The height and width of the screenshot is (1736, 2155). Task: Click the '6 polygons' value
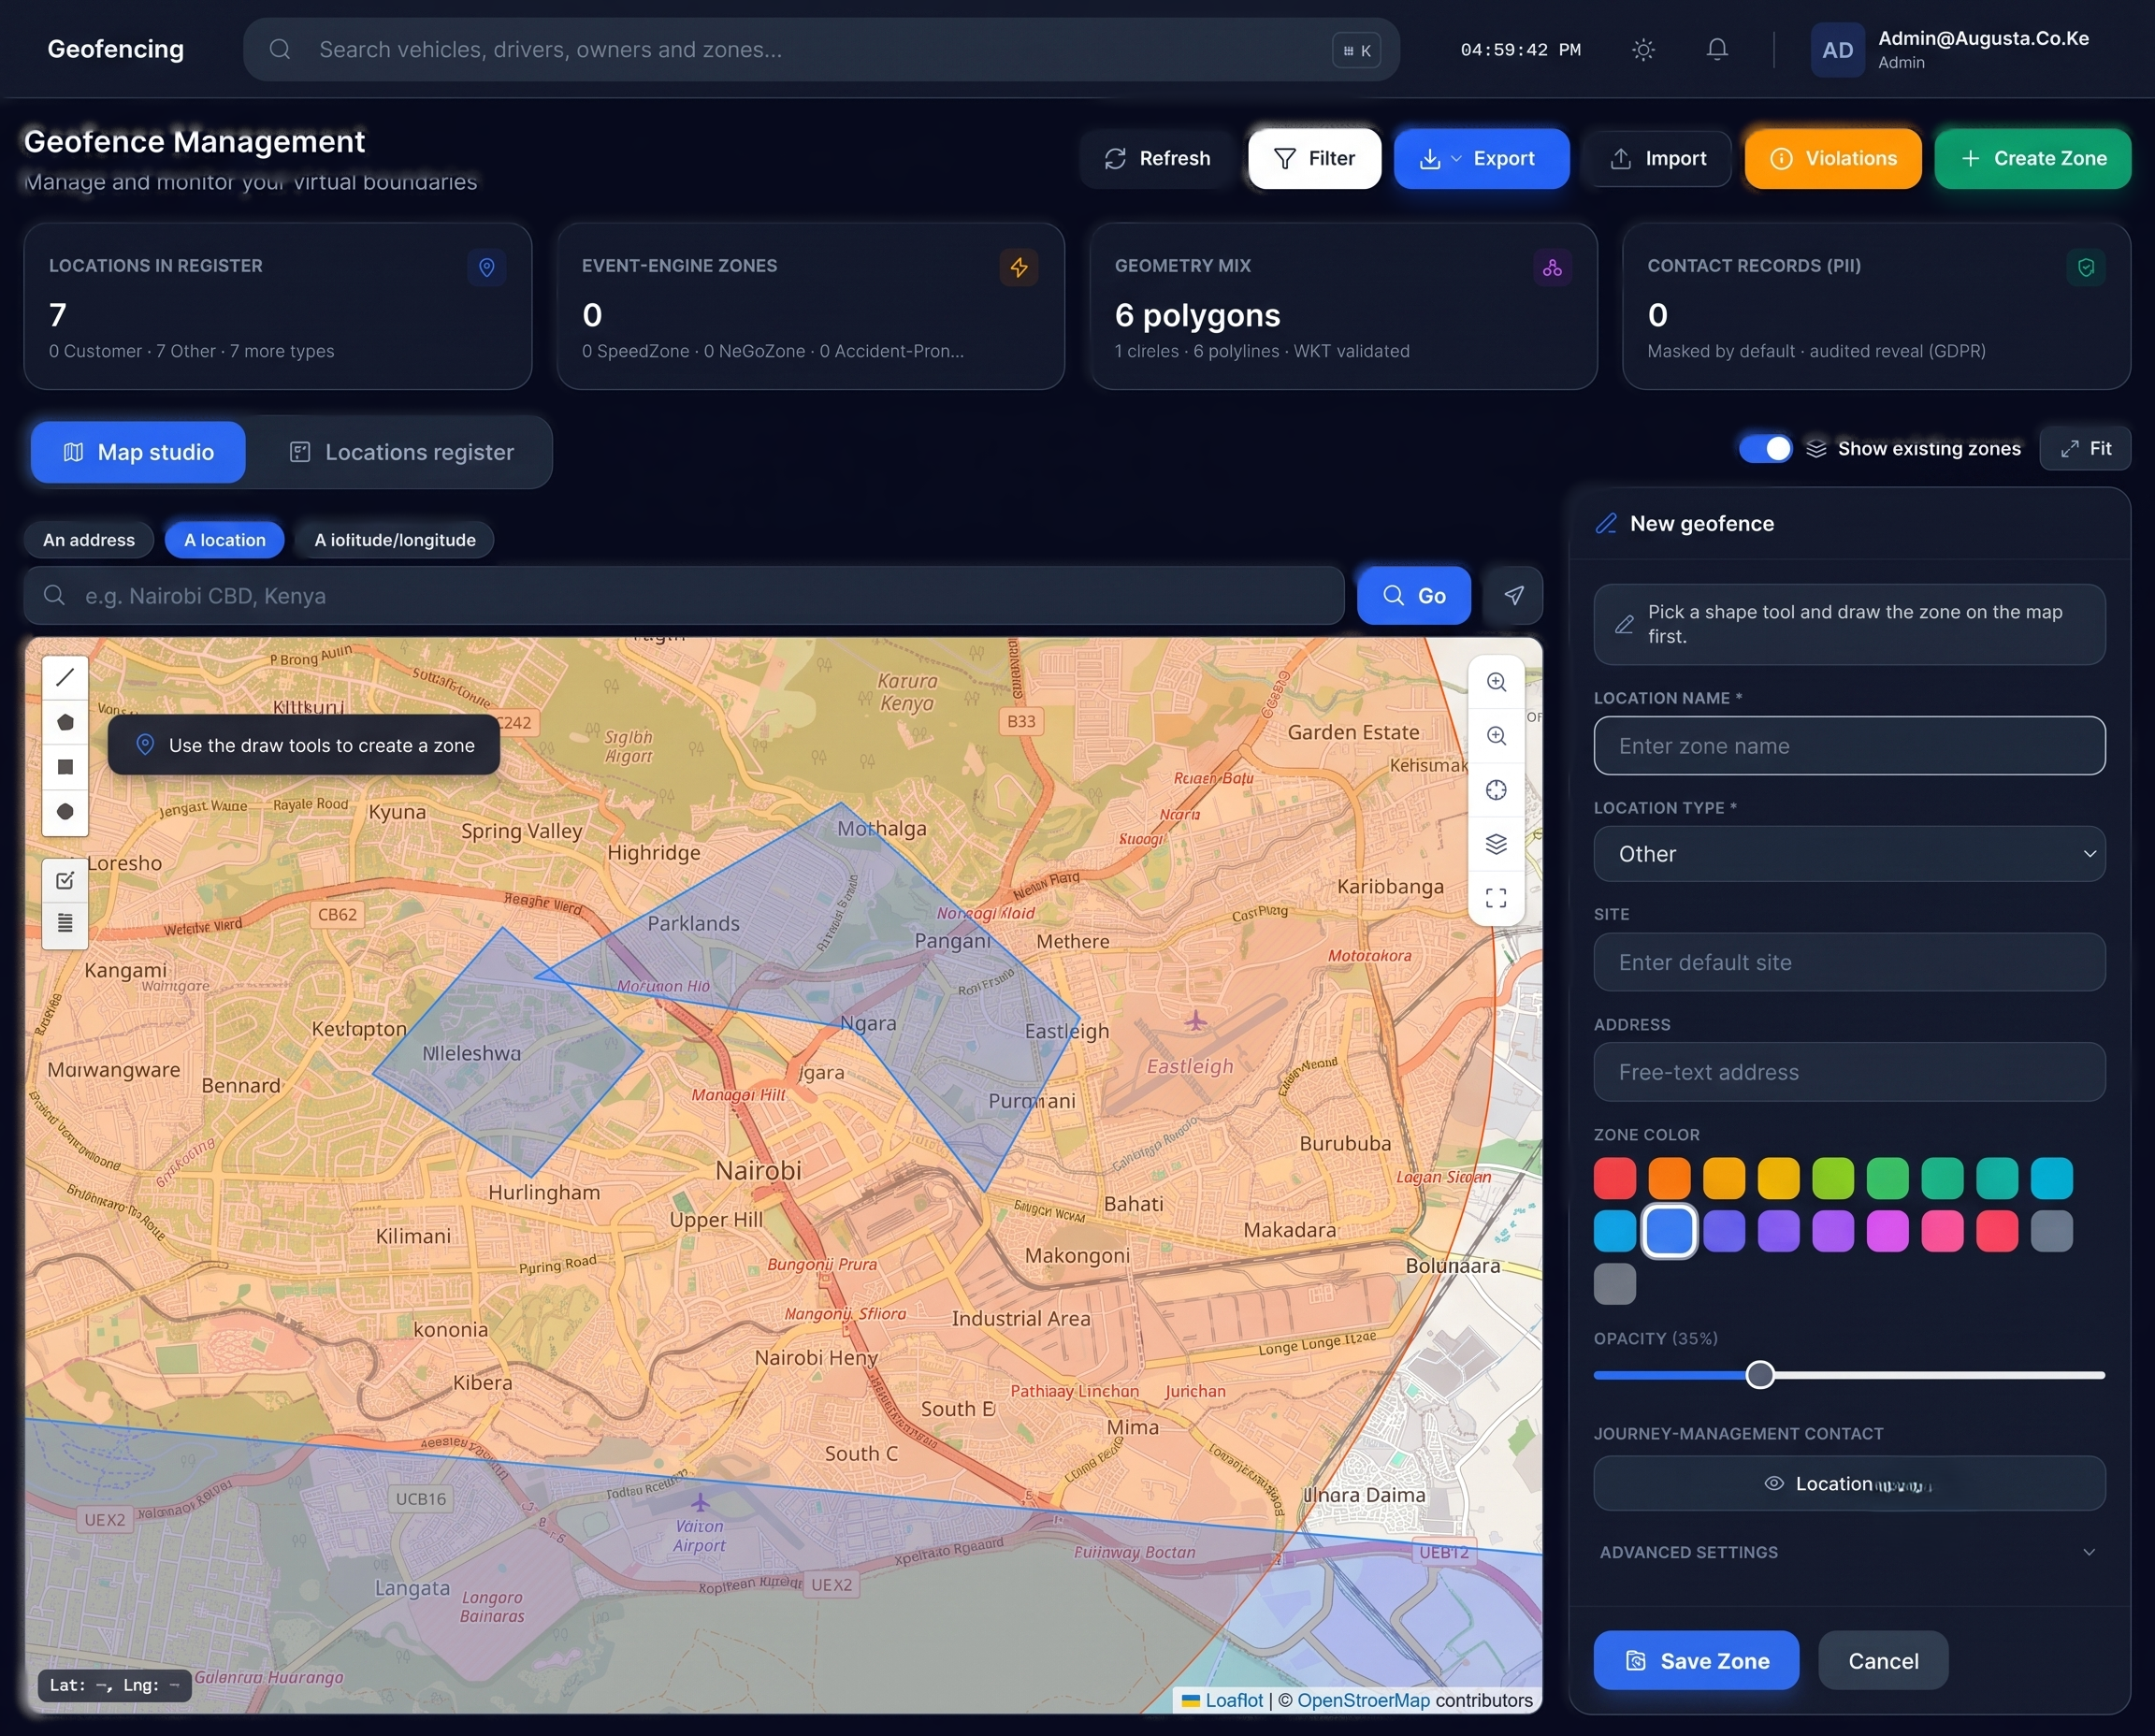pyautogui.click(x=1197, y=315)
